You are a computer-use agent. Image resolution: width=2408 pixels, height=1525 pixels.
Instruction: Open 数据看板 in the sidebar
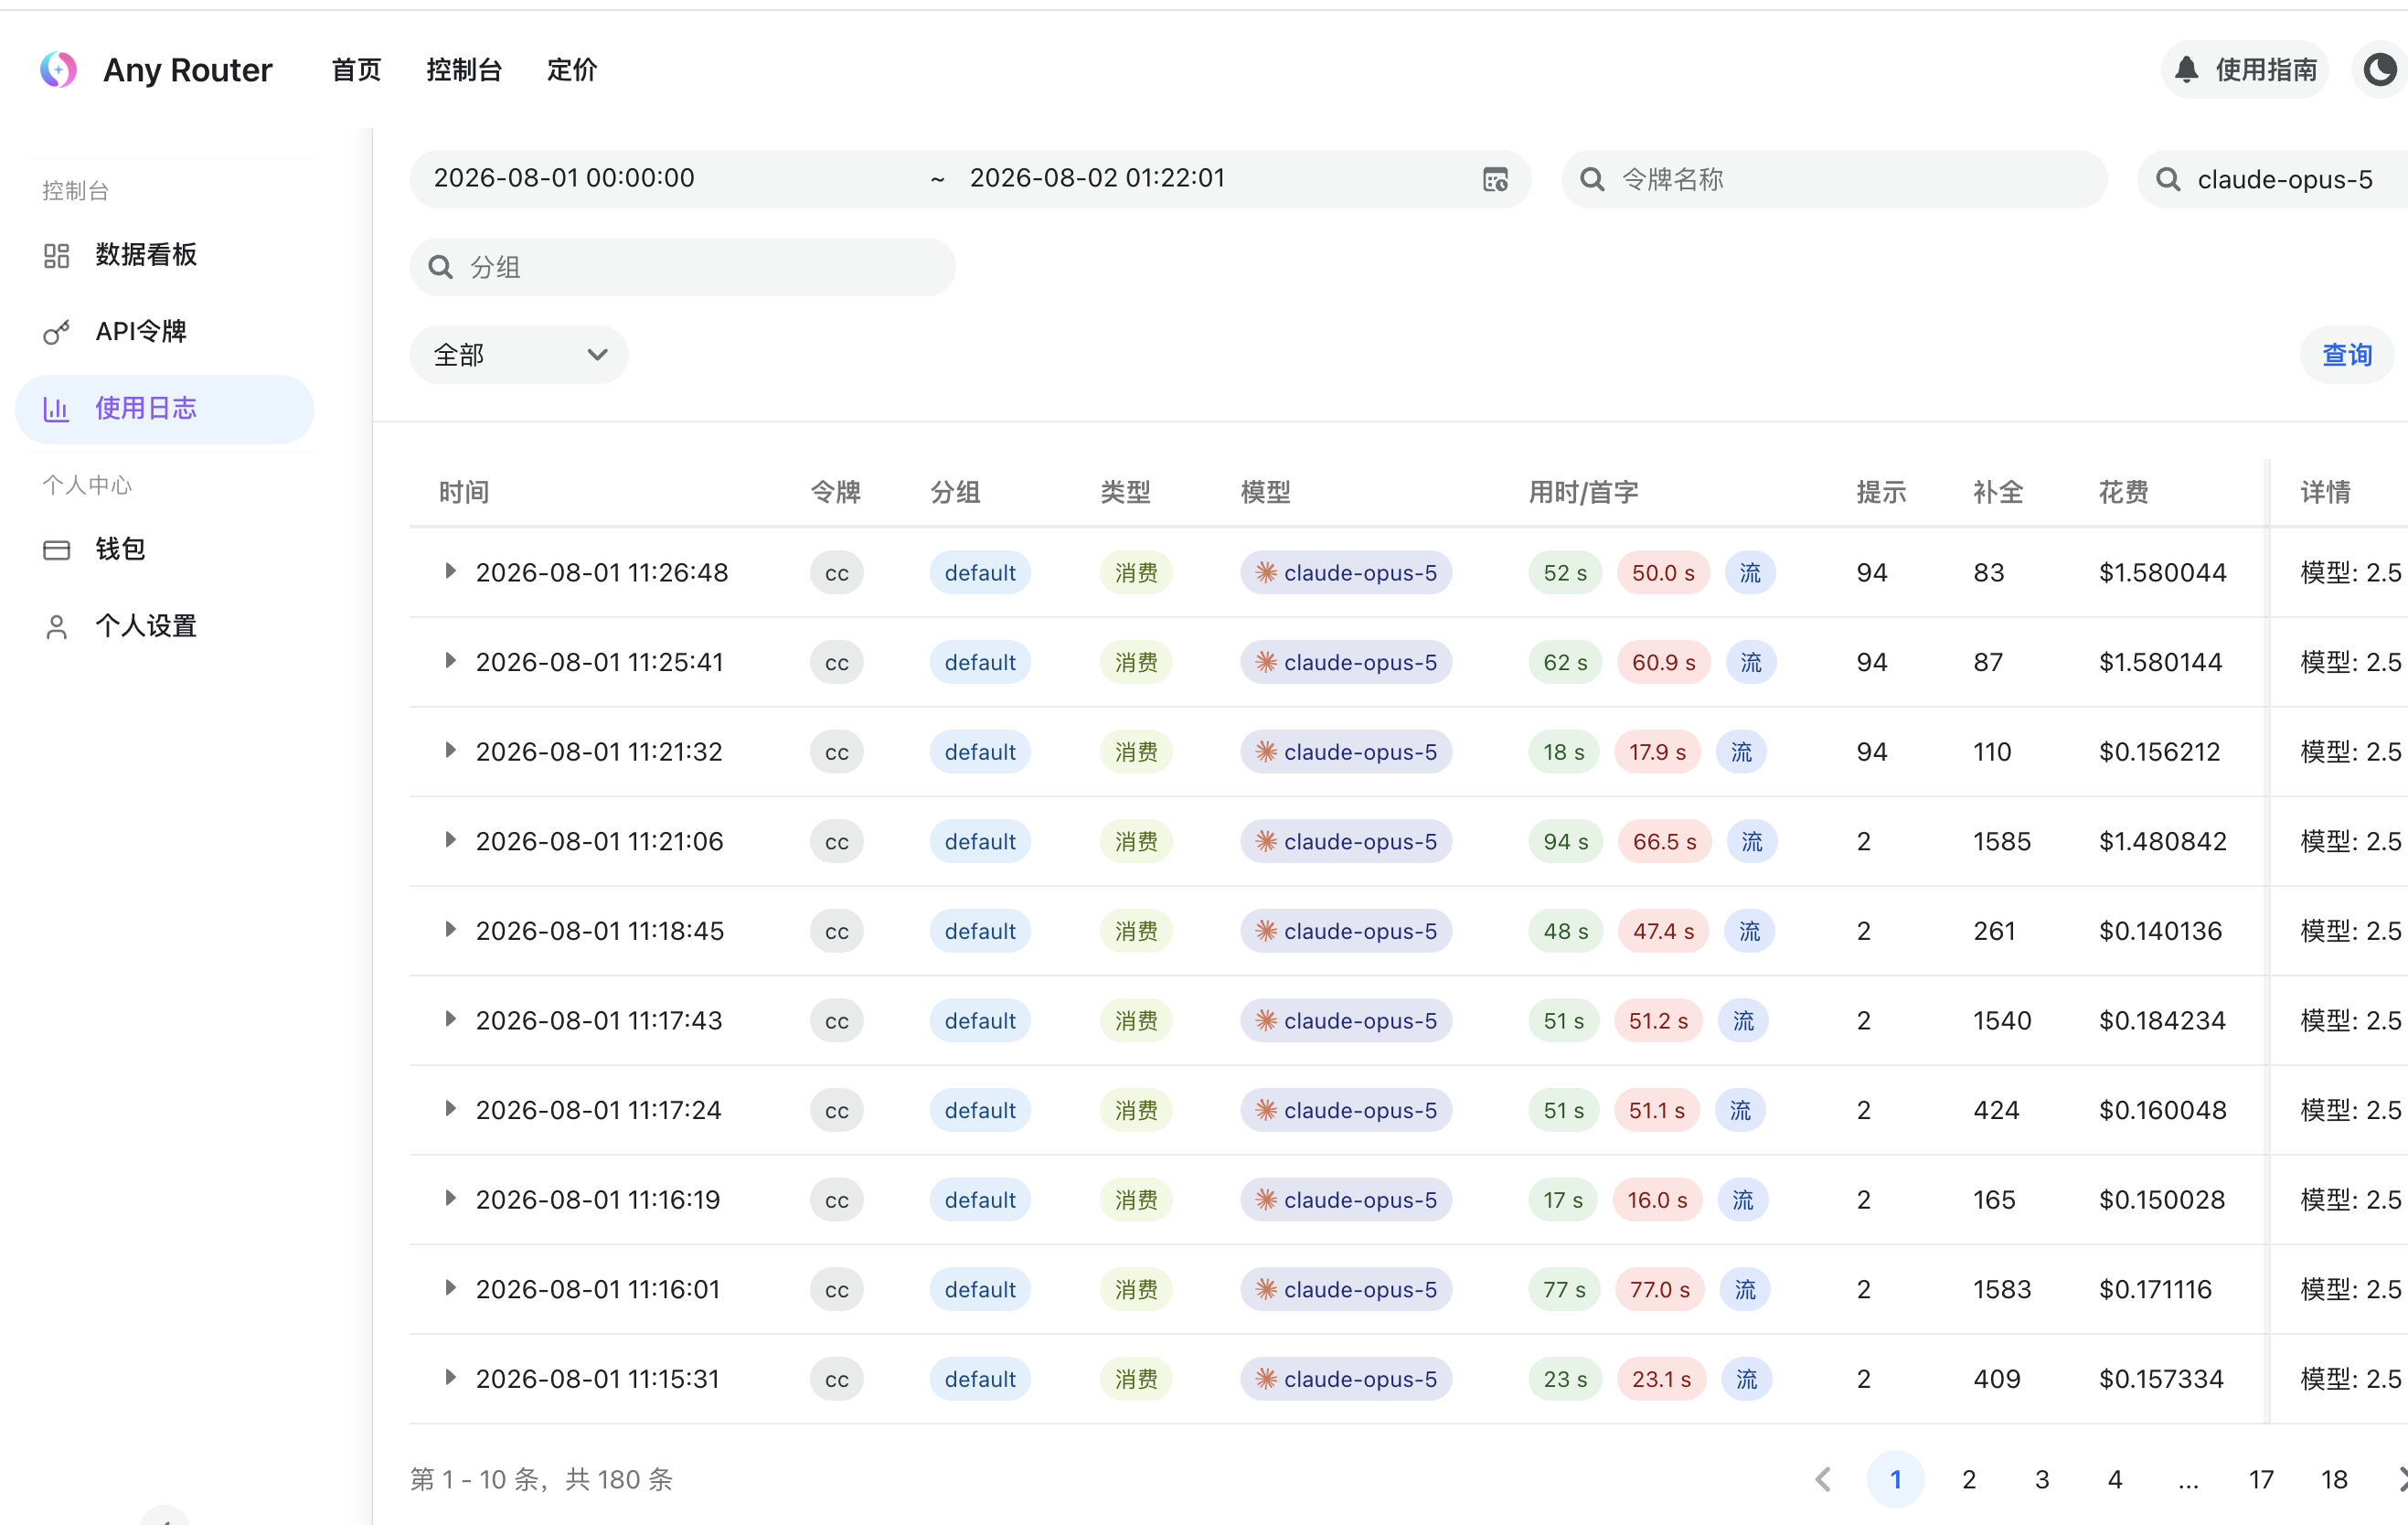pos(164,255)
